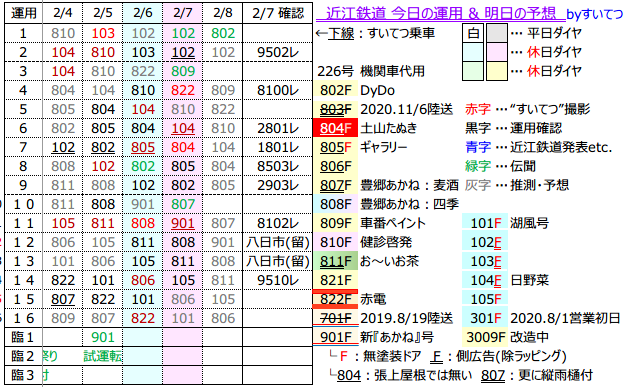Select the 臨3 row label

tap(22, 375)
